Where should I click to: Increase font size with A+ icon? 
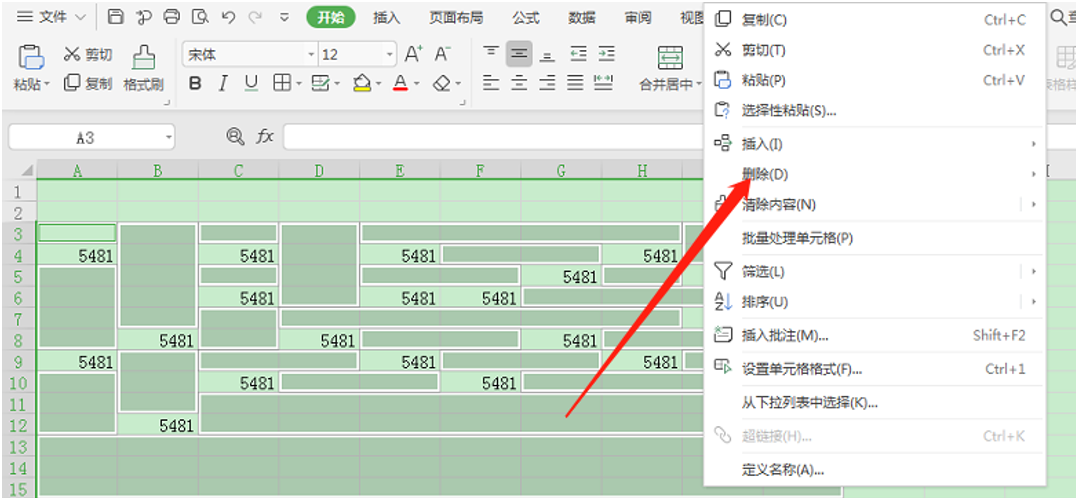coord(414,54)
